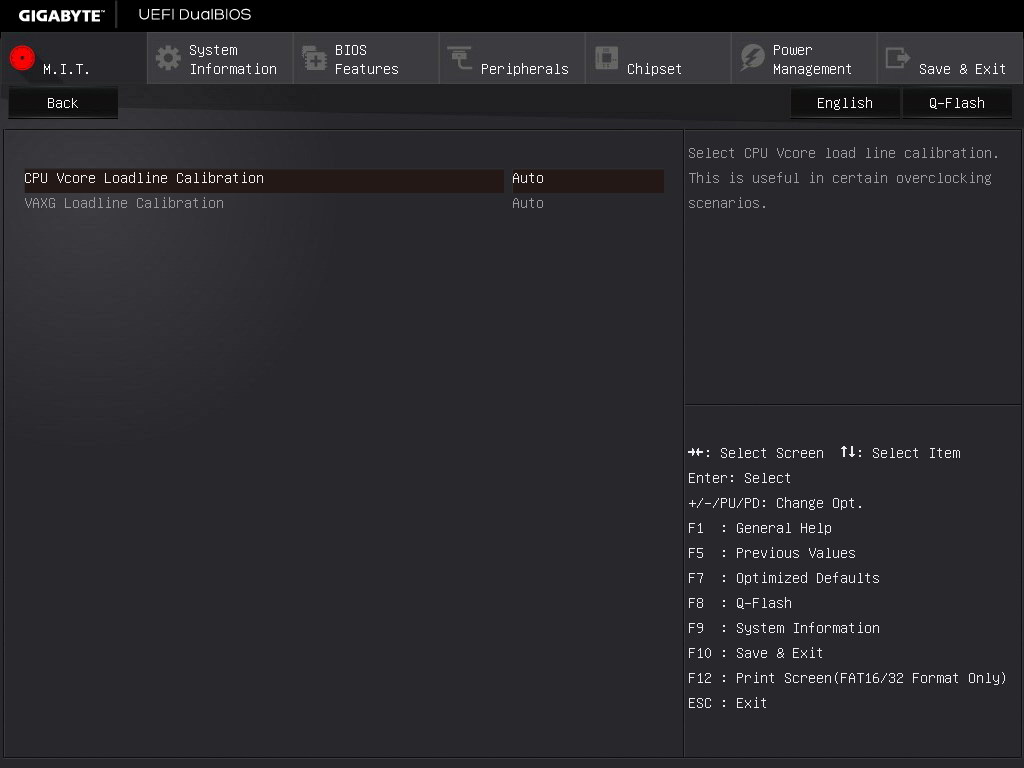Open the English language selector
The height and width of the screenshot is (768, 1024).
844,103
